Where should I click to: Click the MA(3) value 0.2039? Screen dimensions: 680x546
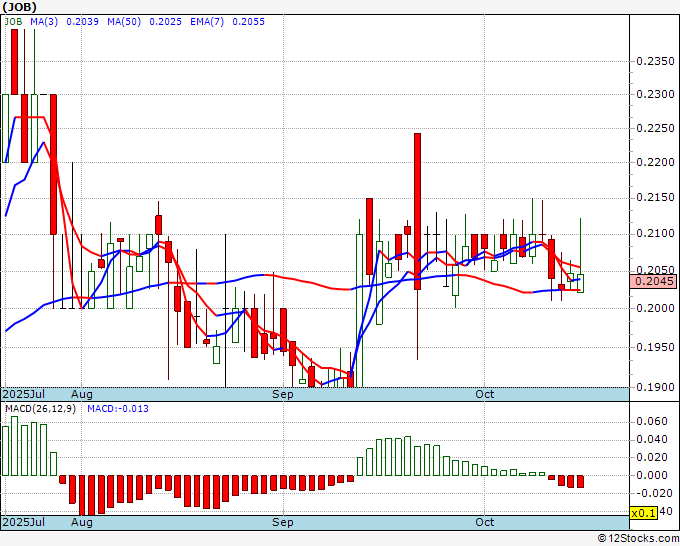pyautogui.click(x=82, y=22)
